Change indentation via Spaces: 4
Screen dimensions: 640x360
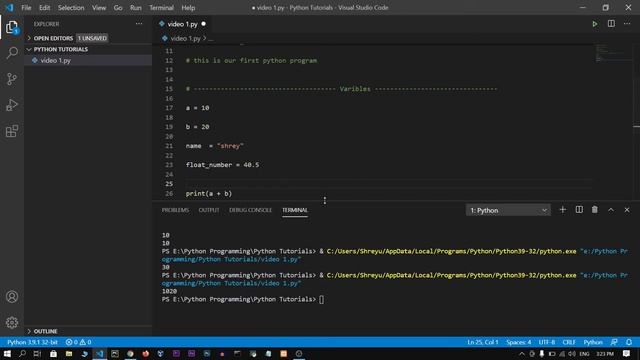click(x=518, y=342)
